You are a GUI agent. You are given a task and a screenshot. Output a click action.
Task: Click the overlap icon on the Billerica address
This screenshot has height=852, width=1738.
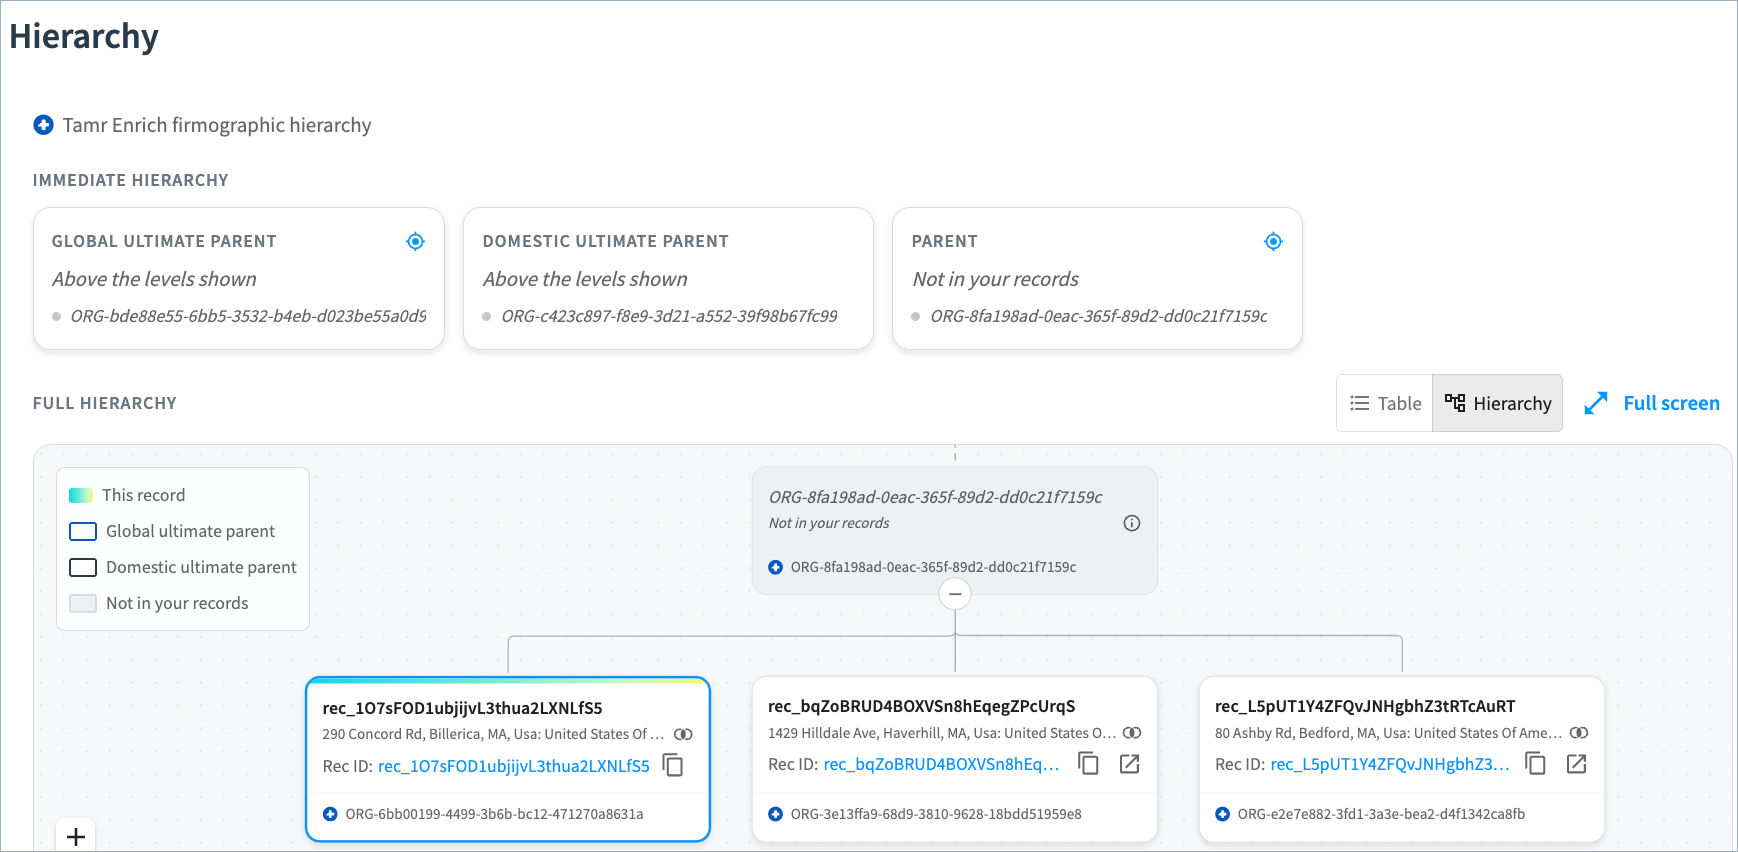pos(683,734)
